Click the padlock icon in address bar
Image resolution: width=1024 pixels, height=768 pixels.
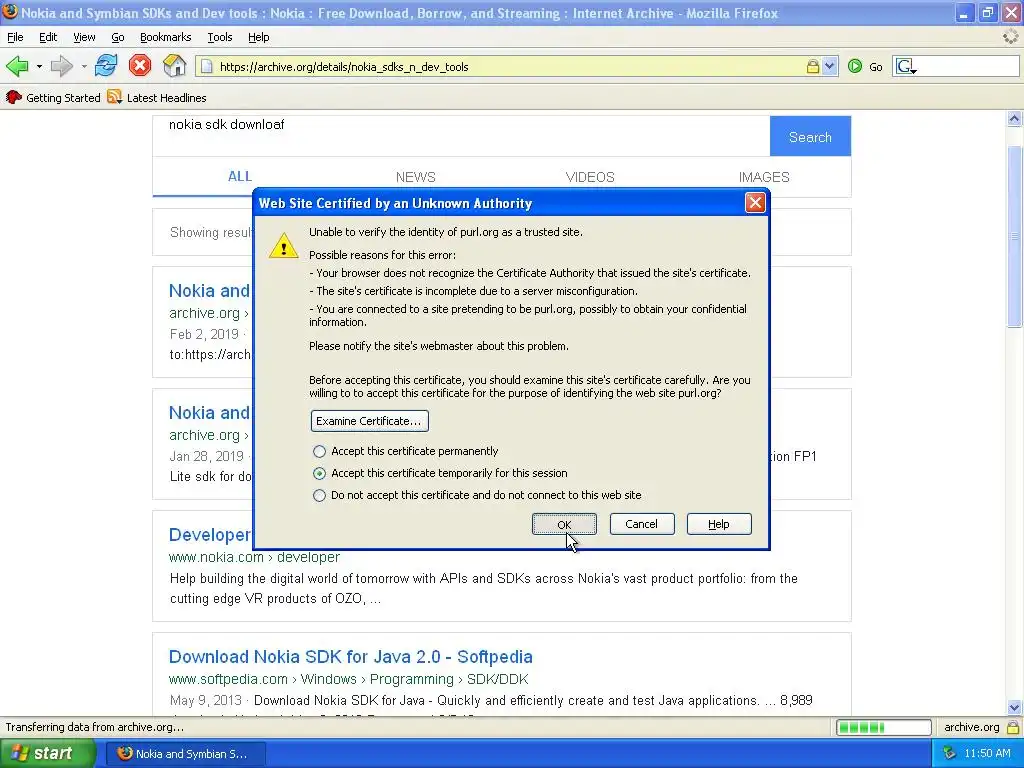[812, 67]
